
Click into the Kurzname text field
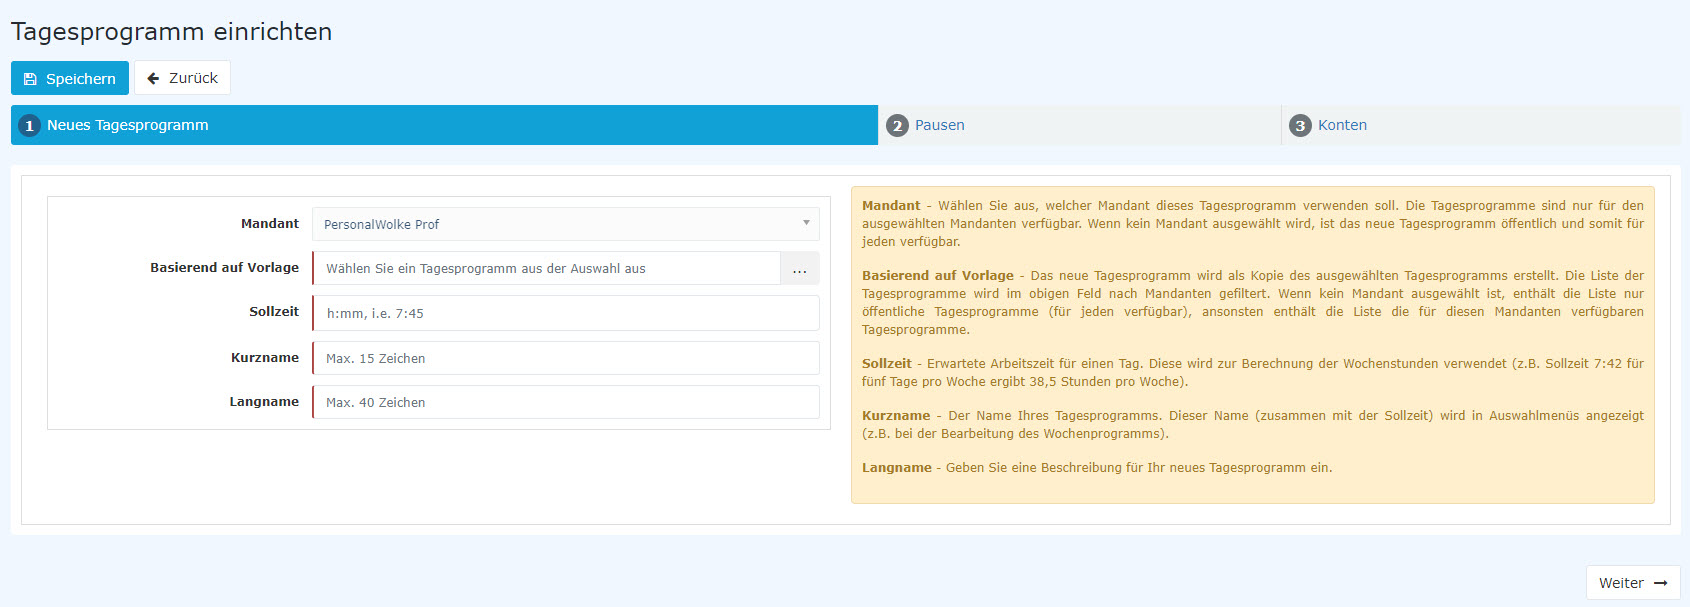(565, 358)
